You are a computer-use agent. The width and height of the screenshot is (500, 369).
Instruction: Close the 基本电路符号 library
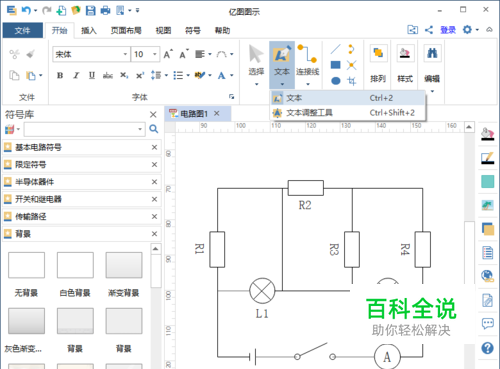click(x=154, y=147)
